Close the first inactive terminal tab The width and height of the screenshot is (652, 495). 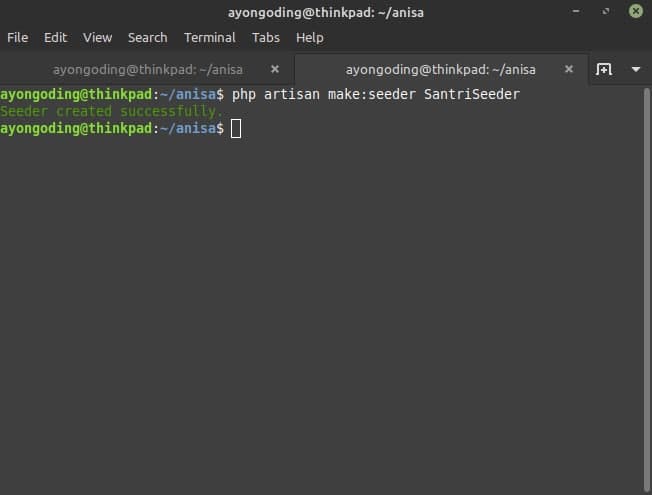275,69
